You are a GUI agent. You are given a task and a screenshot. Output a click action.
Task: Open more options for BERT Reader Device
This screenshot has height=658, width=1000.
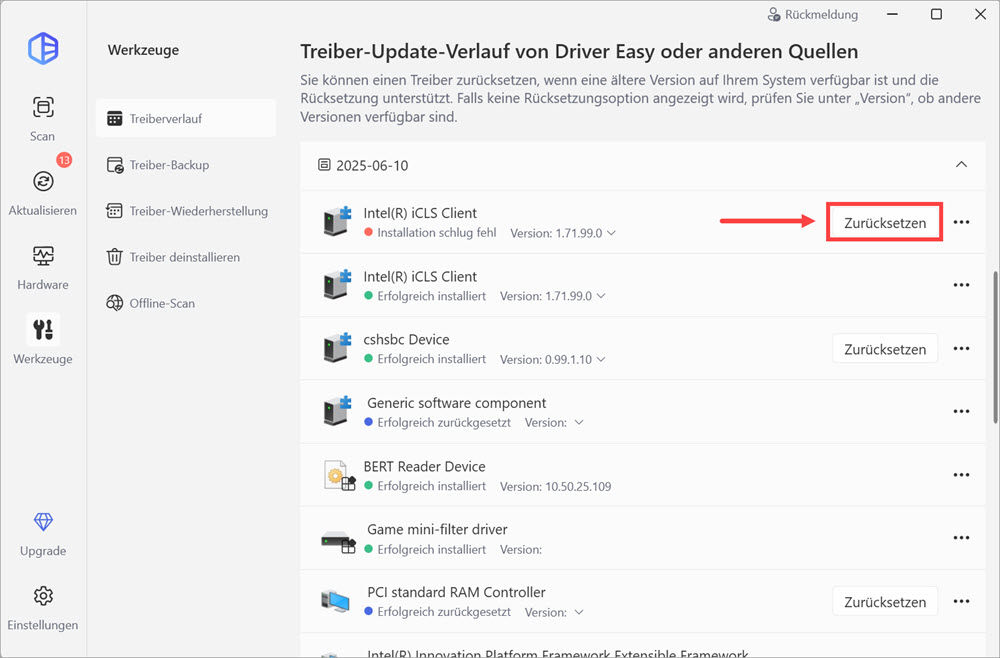(961, 475)
